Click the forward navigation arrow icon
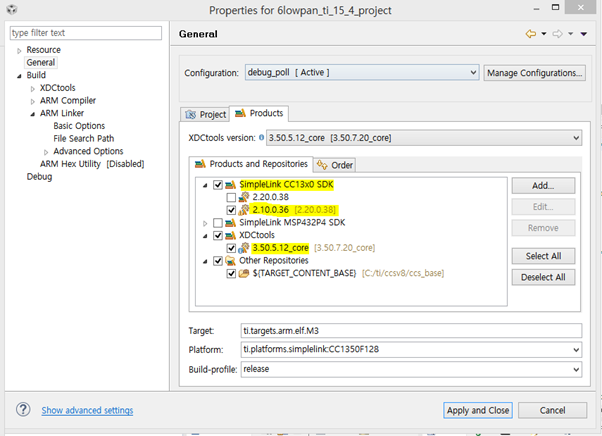This screenshot has height=436, width=602. pos(558,34)
